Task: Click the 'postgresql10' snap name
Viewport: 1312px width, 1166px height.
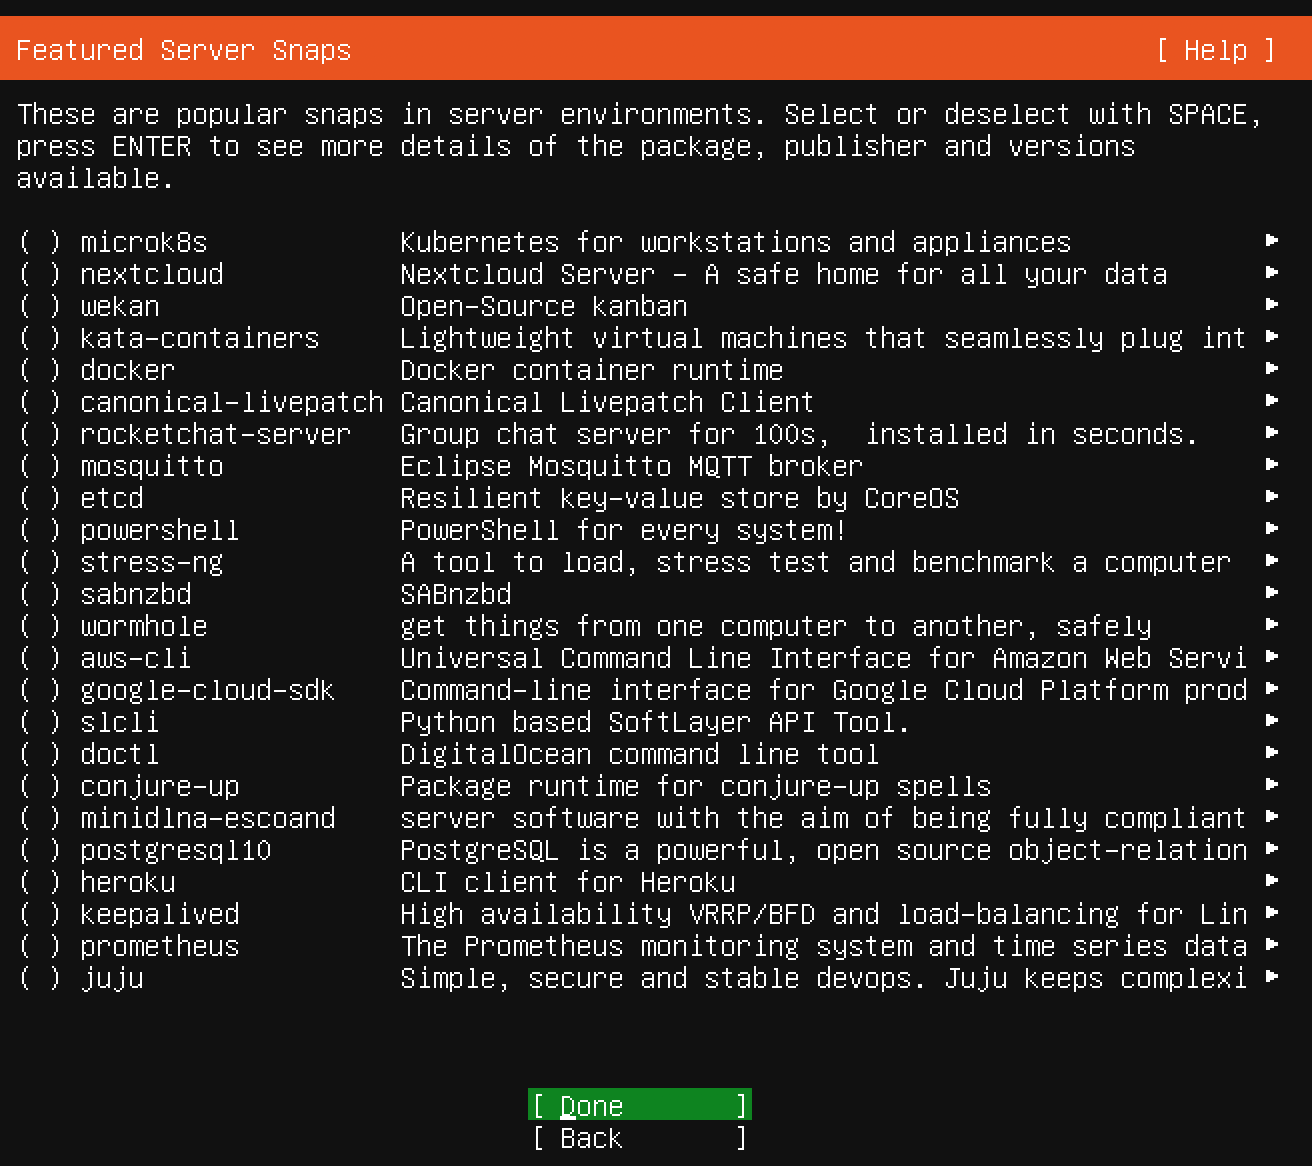Action: 176,850
